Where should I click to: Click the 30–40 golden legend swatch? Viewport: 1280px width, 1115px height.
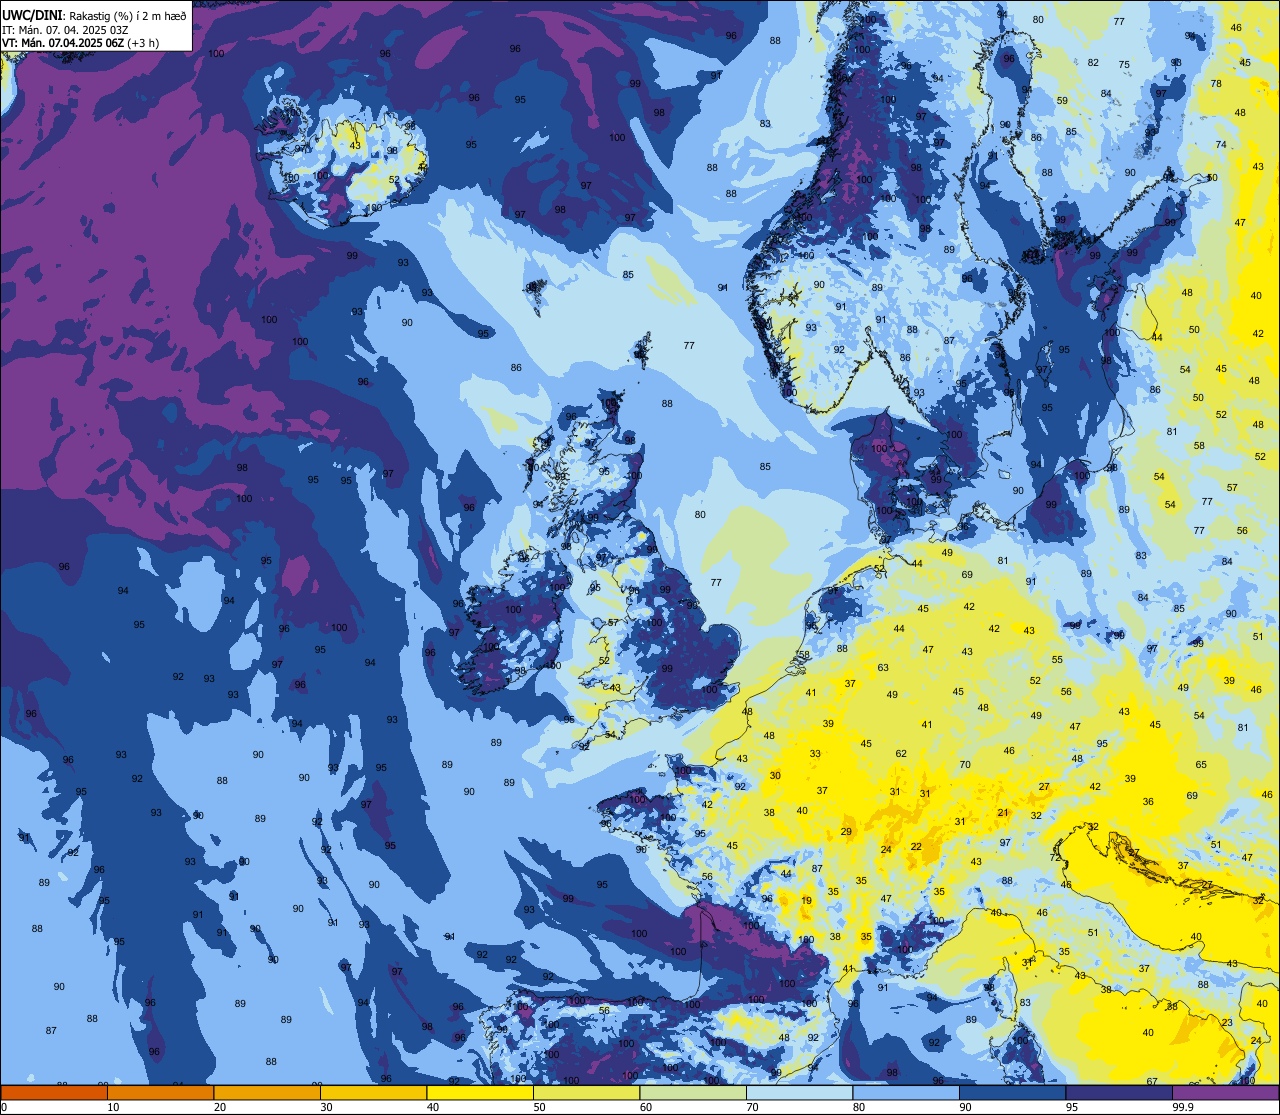[x=373, y=1092]
